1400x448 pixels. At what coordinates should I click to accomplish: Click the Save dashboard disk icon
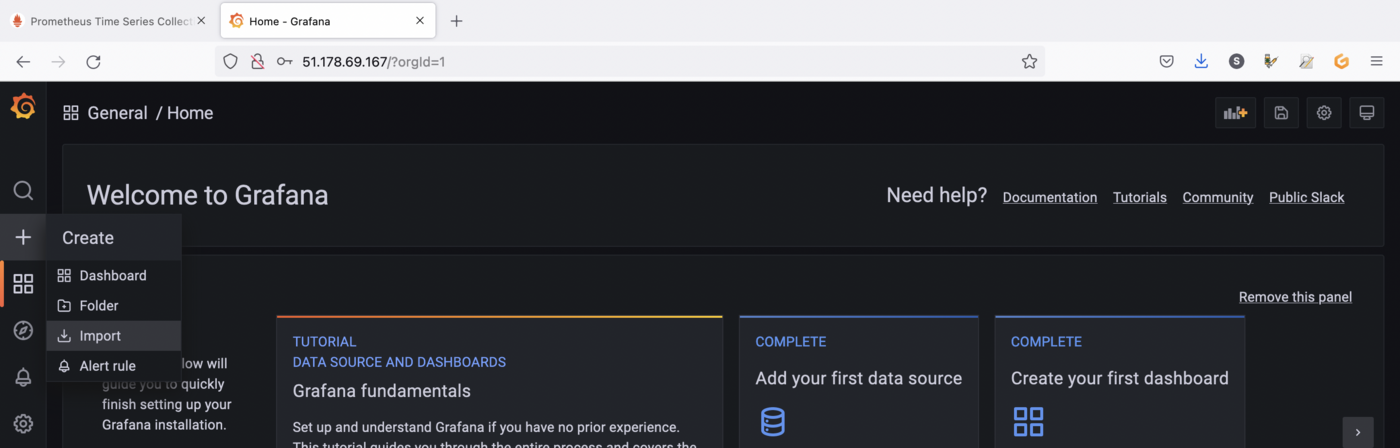coord(1281,113)
